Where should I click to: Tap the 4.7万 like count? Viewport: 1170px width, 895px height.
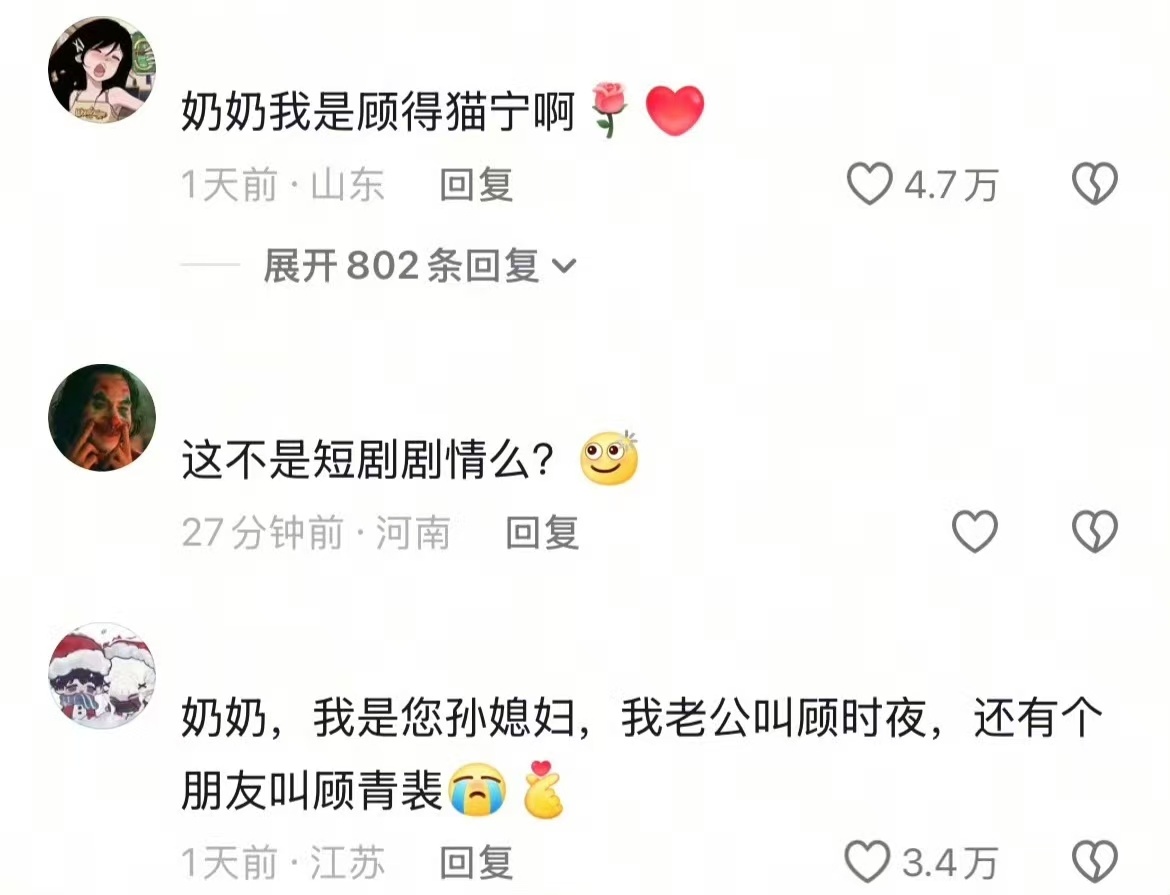(951, 184)
